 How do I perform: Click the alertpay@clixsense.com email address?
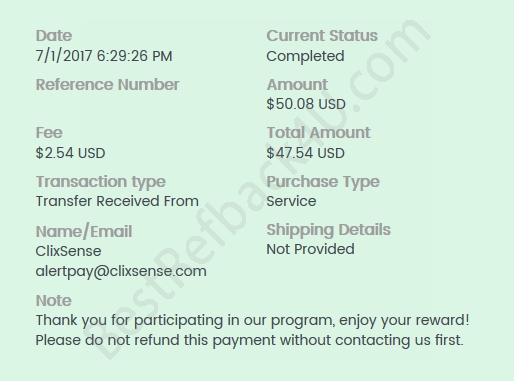(121, 271)
